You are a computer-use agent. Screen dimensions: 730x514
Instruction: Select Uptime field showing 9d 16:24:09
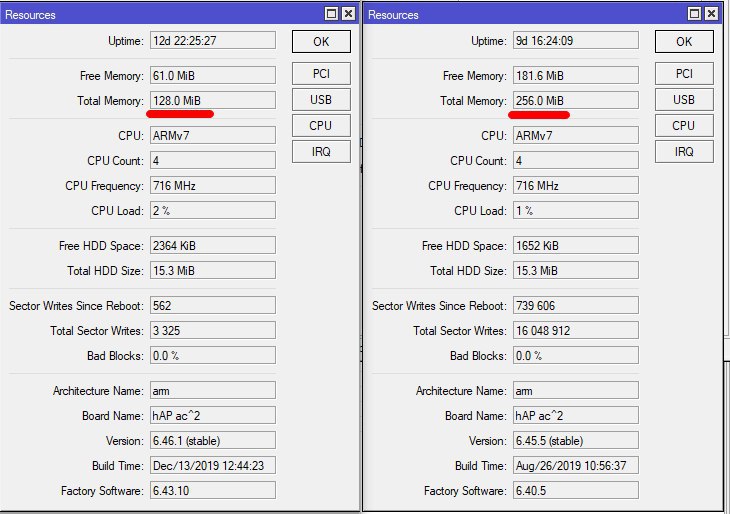(x=575, y=41)
